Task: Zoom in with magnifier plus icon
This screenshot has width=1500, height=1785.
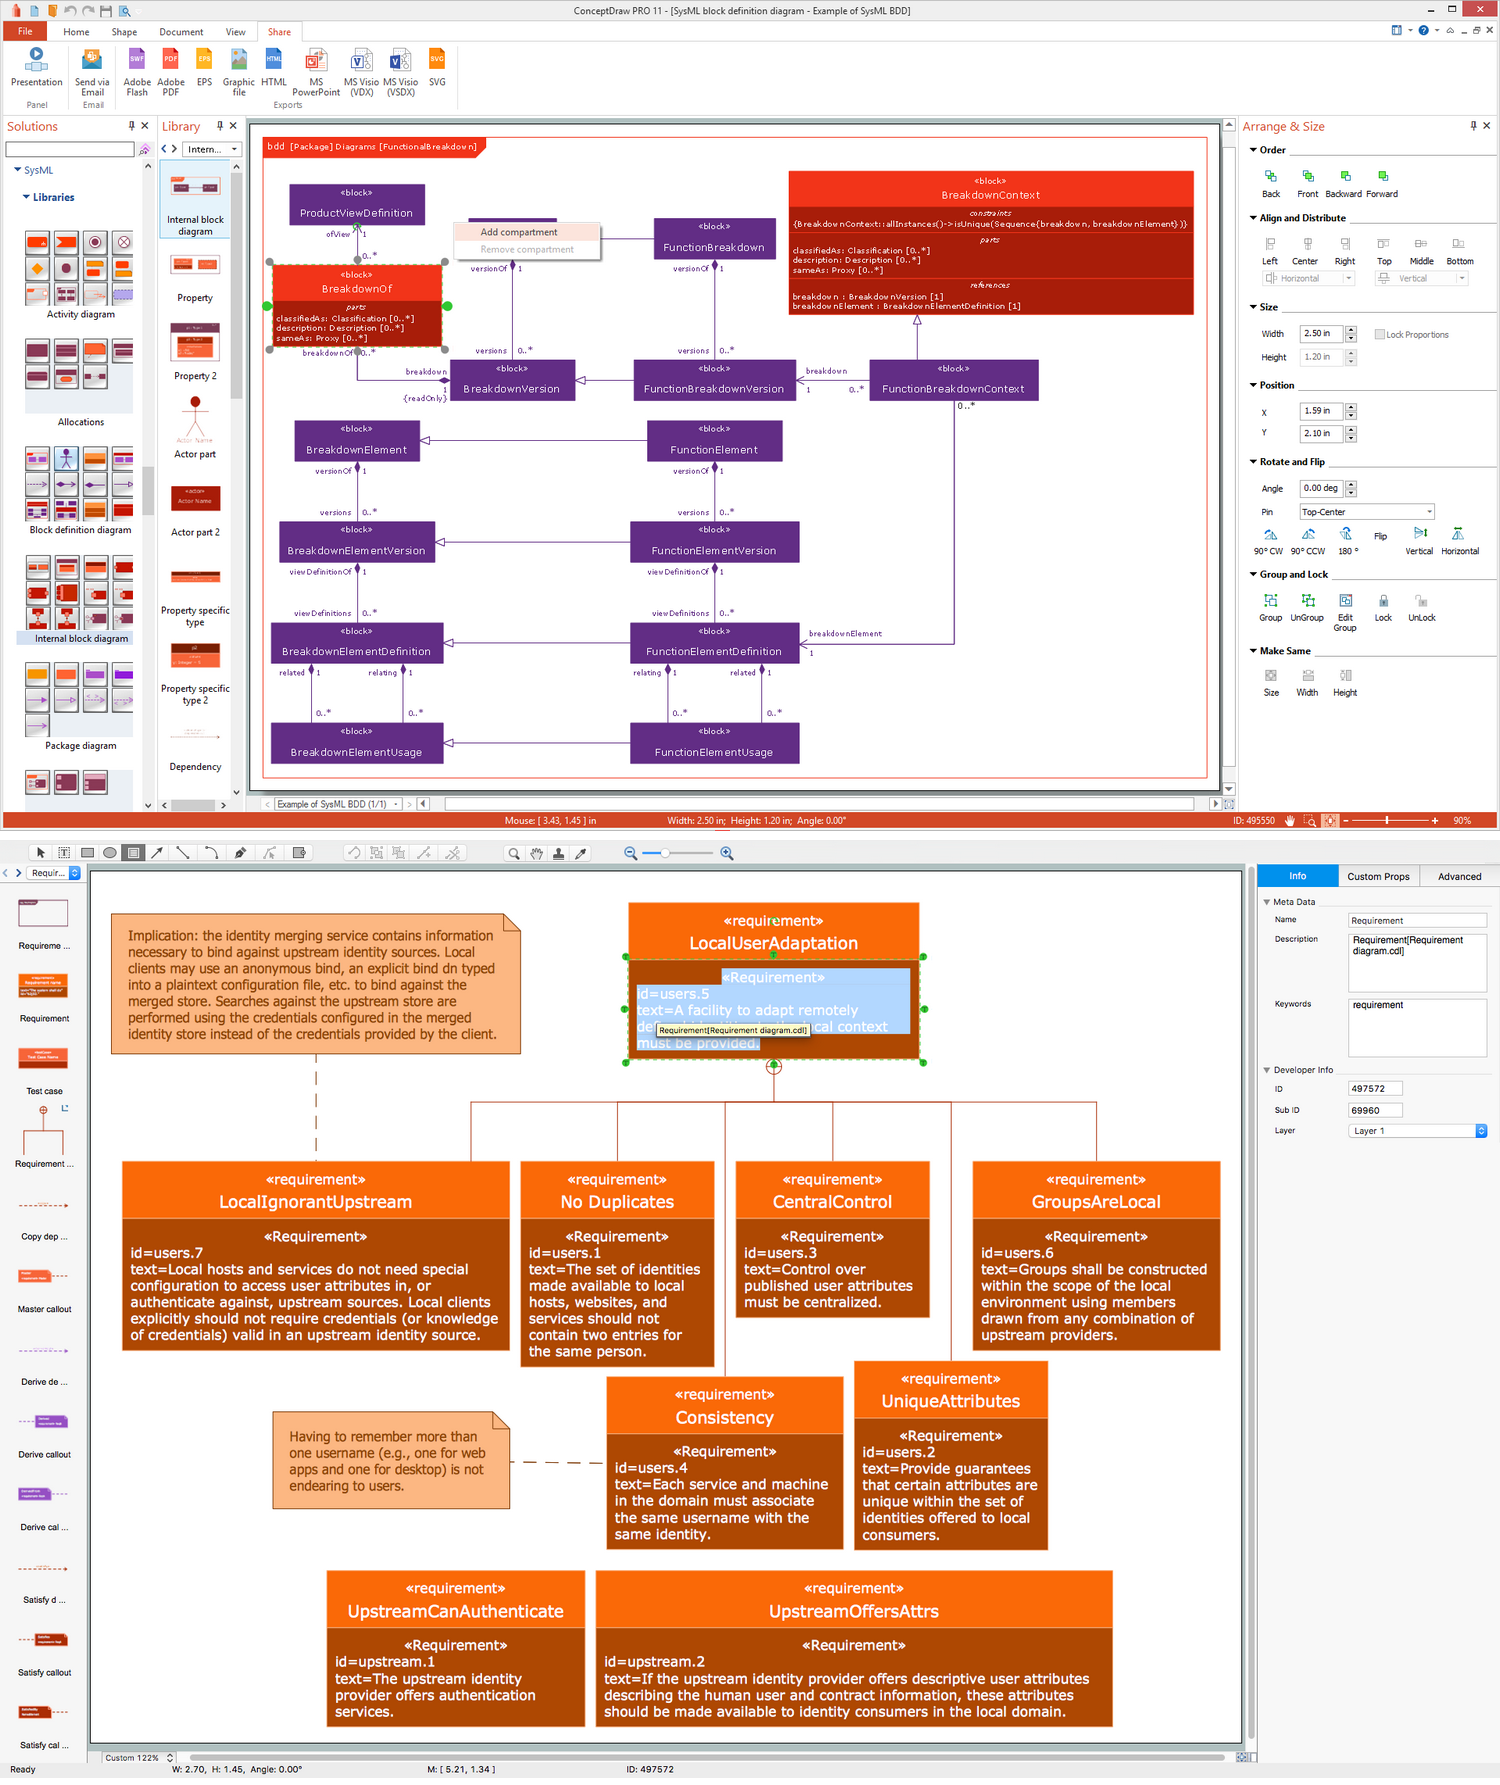Action: (727, 853)
